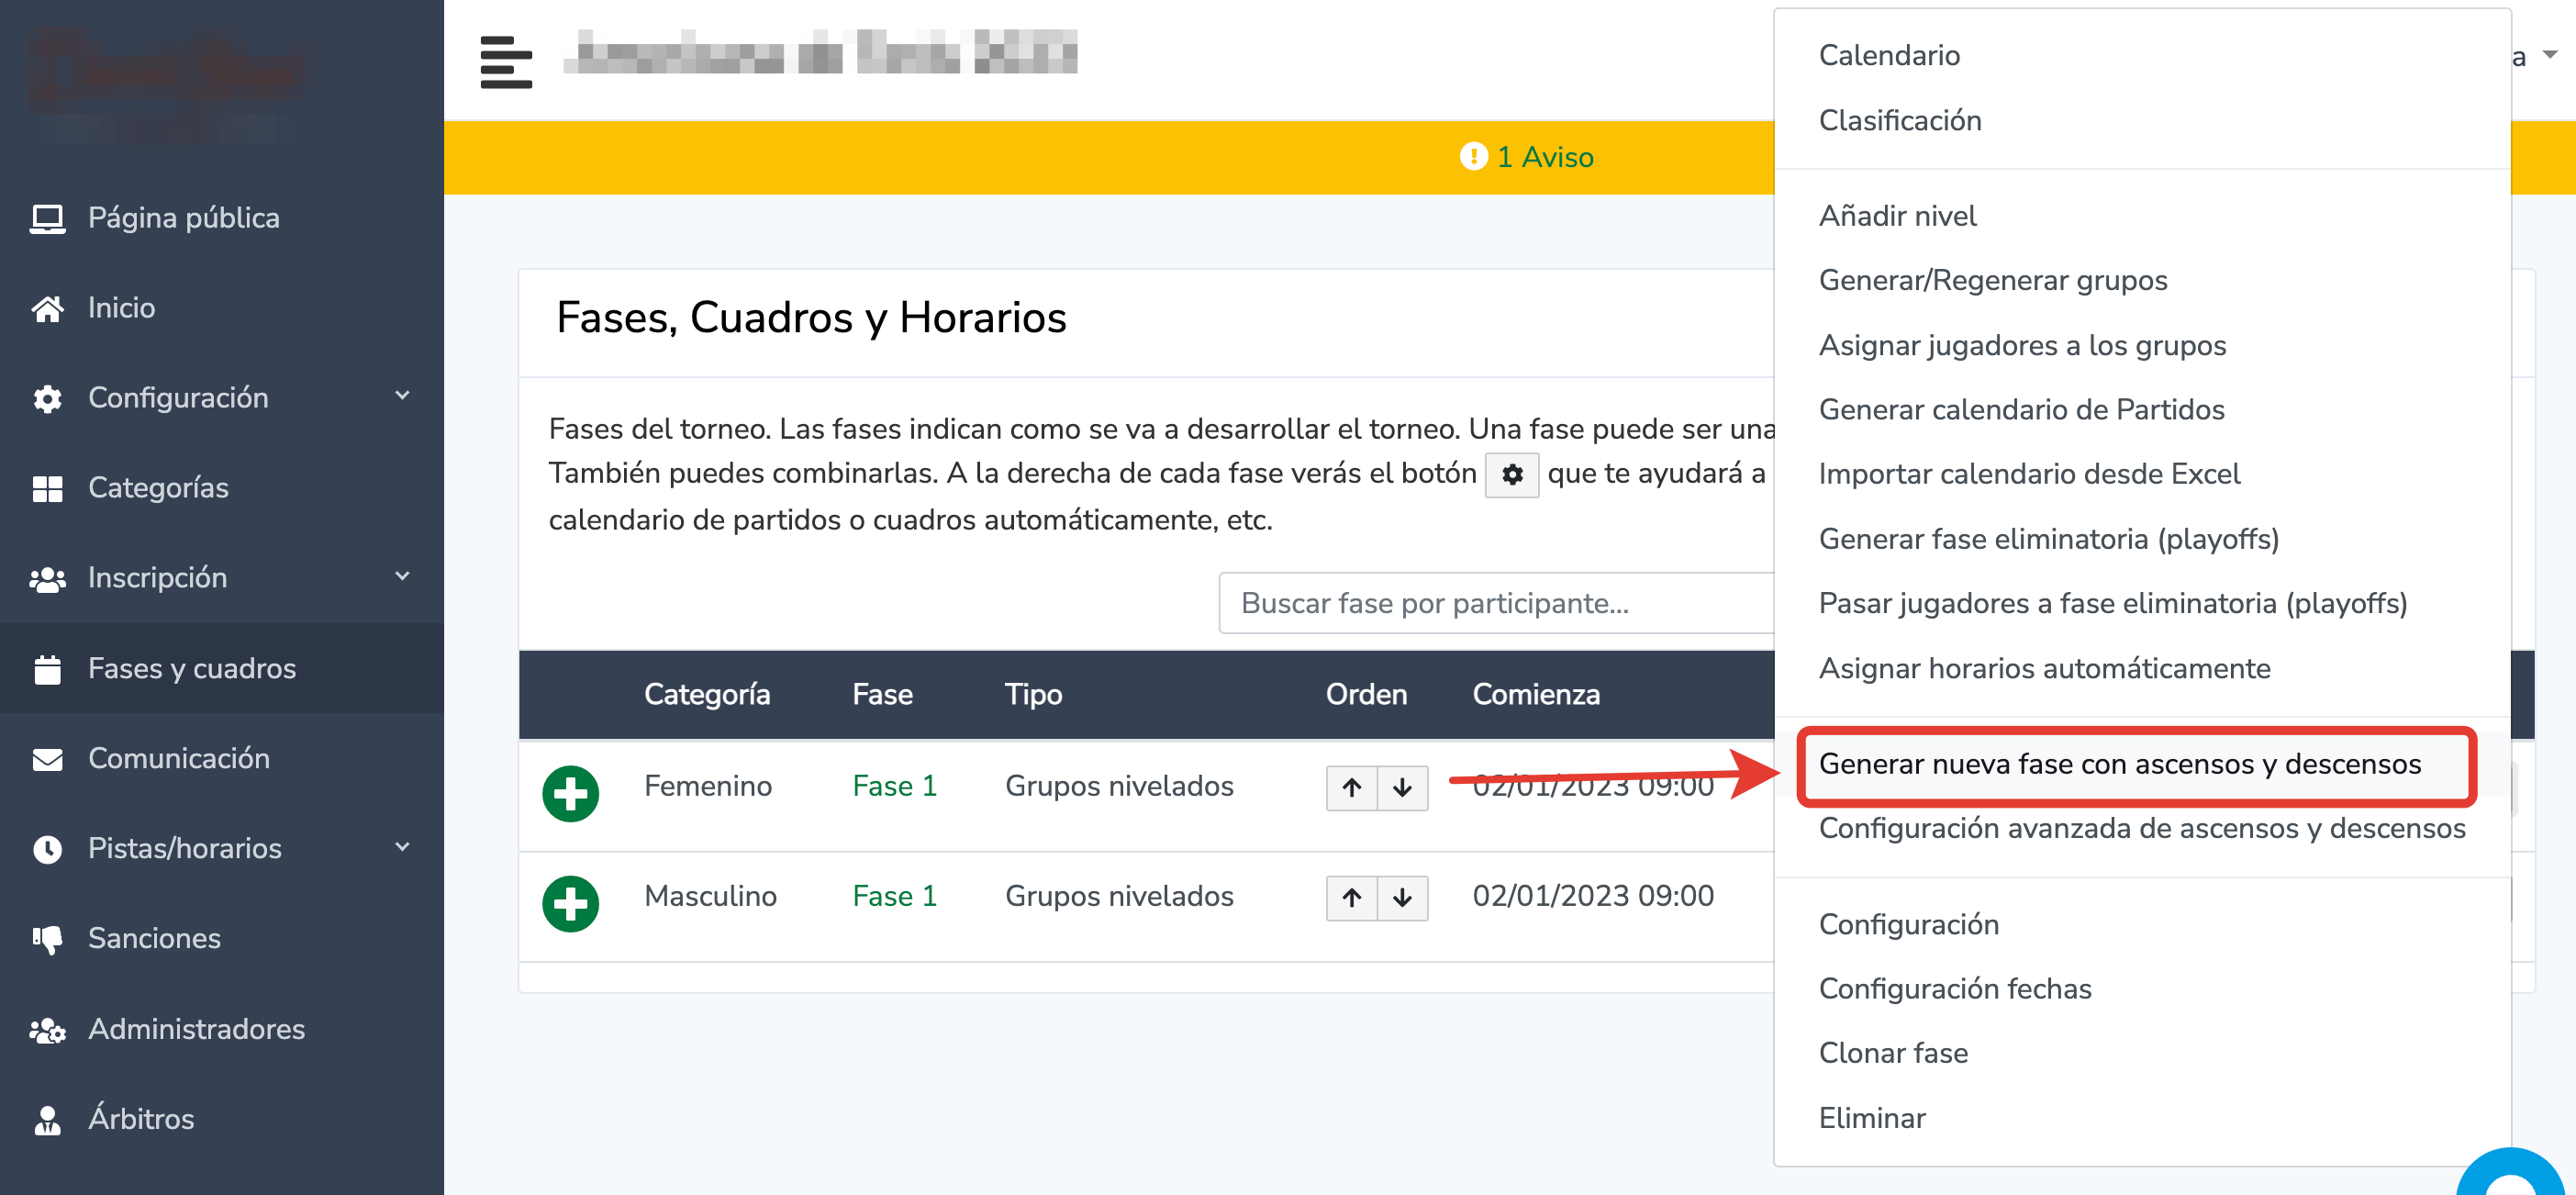Click the Comienza column header

tap(1536, 695)
